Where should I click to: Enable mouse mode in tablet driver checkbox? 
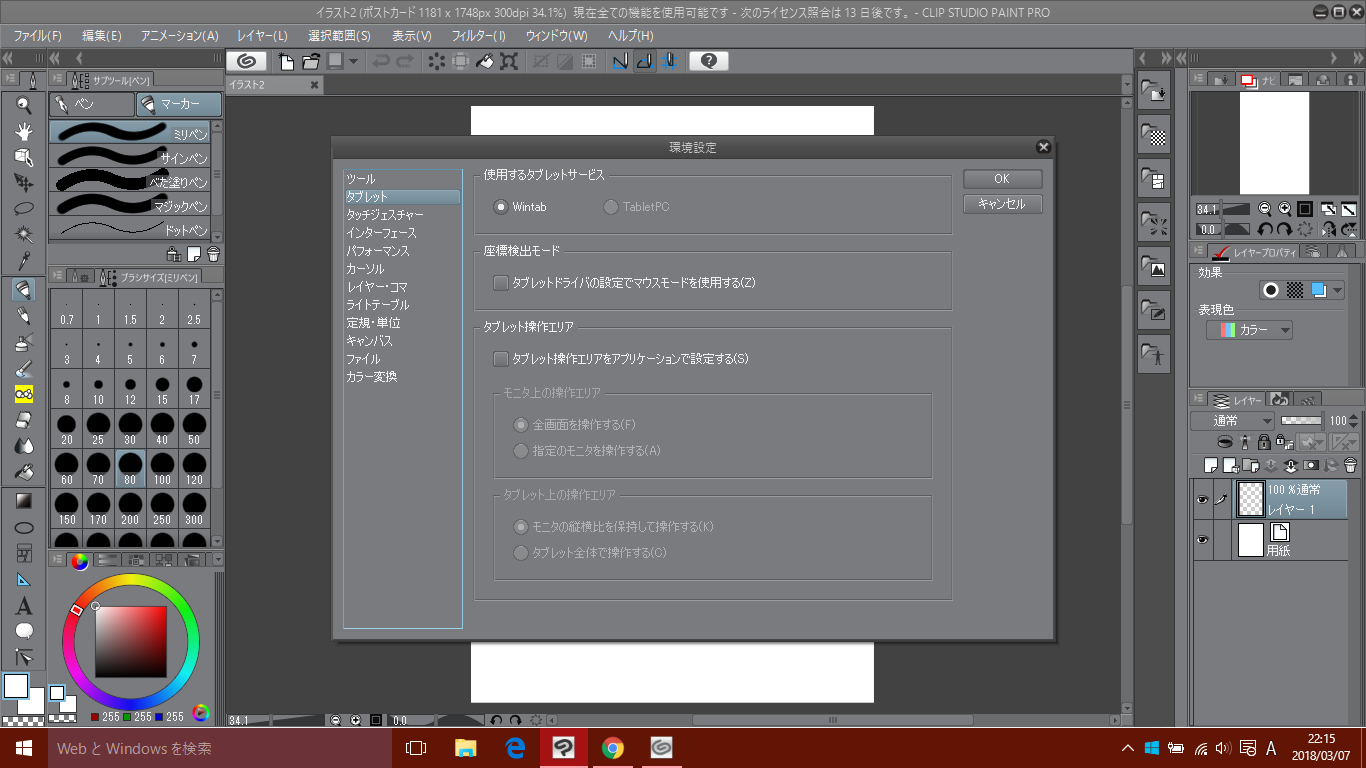pyautogui.click(x=501, y=283)
